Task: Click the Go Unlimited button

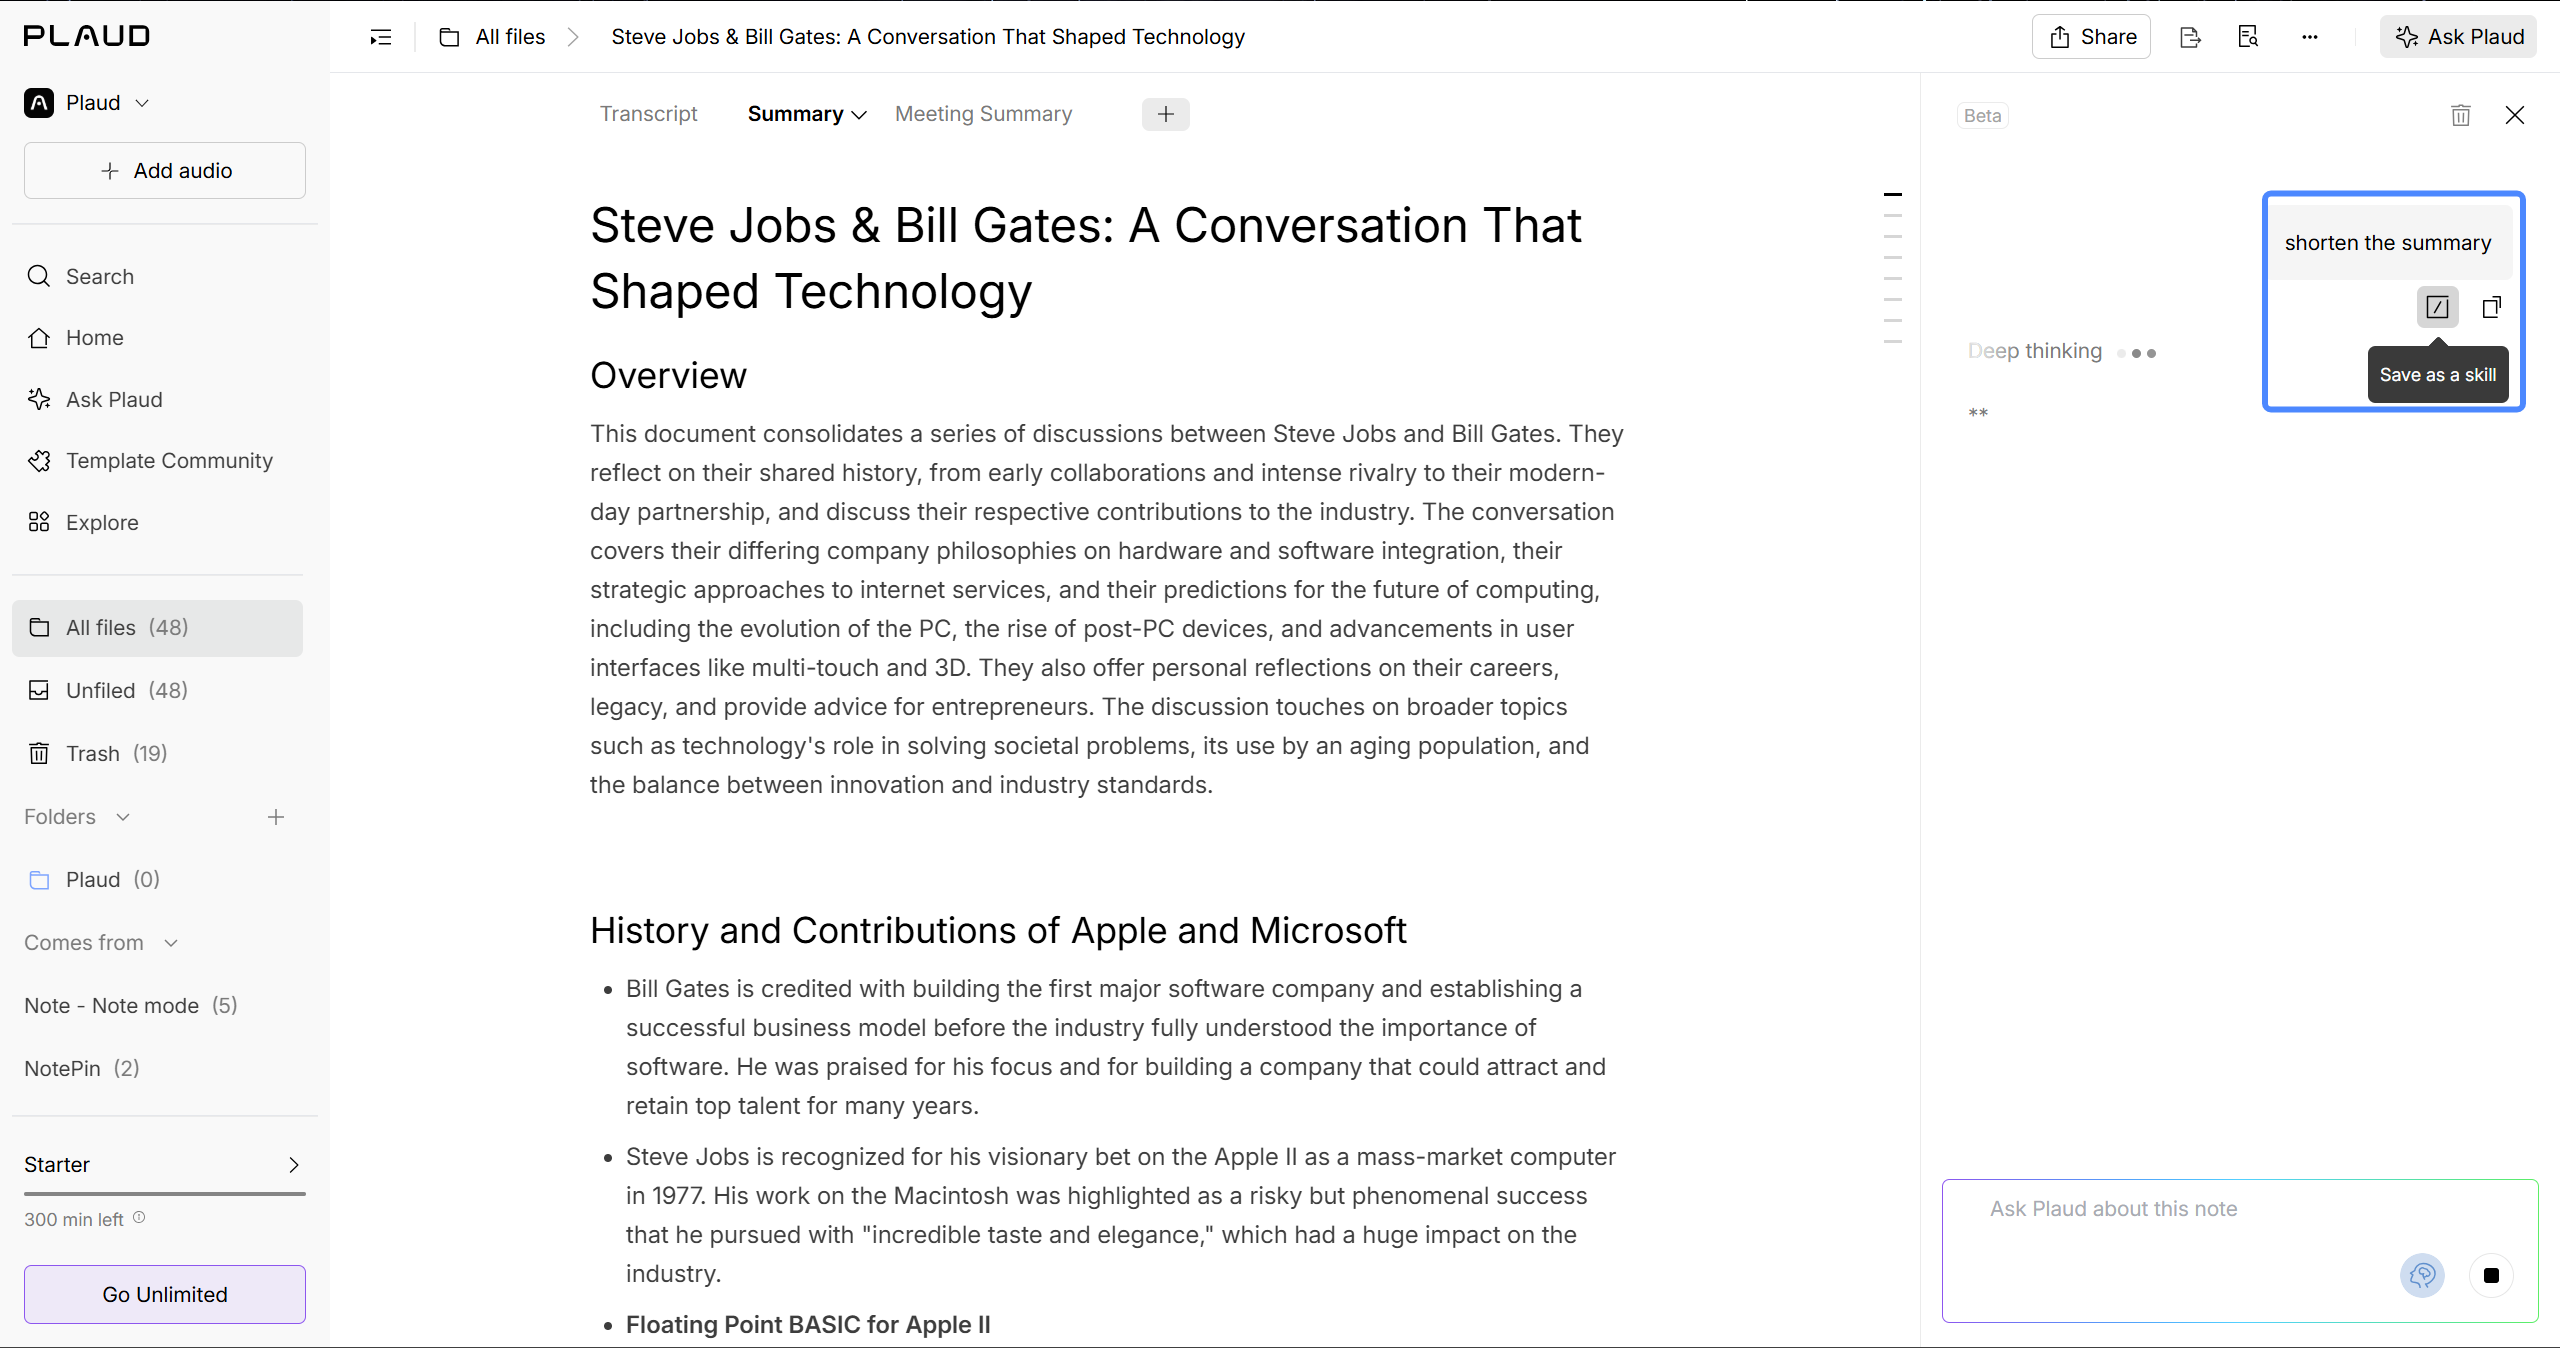Action: [x=165, y=1294]
